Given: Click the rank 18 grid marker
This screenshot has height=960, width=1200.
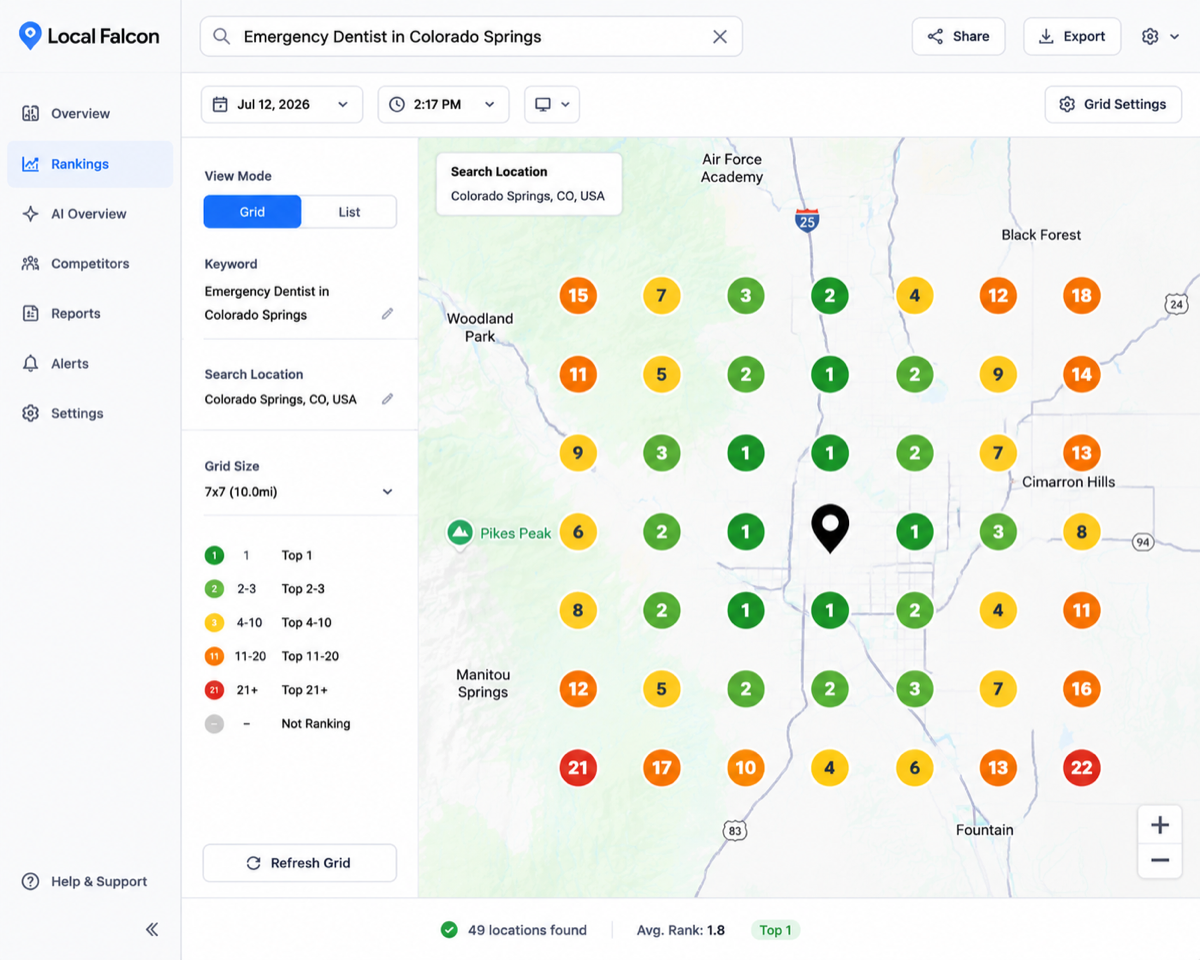Looking at the screenshot, I should (x=1081, y=296).
